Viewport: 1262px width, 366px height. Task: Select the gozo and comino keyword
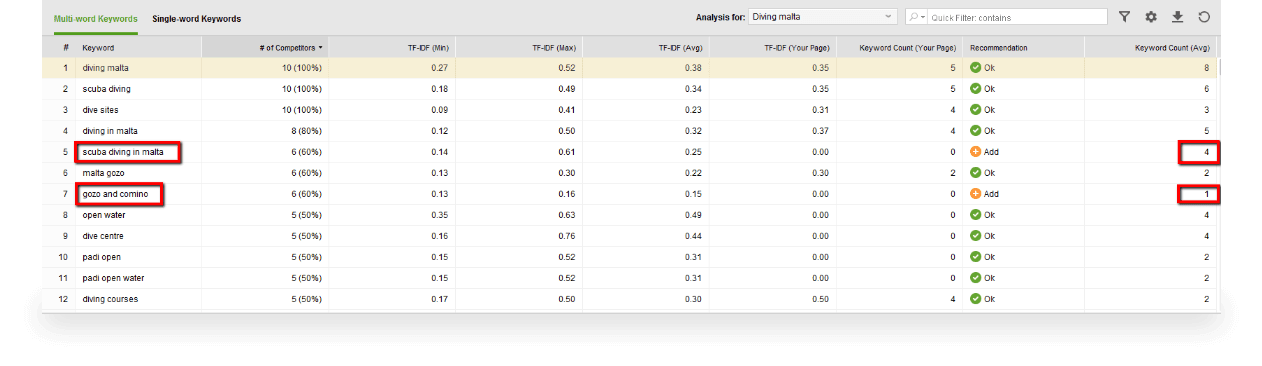point(115,194)
